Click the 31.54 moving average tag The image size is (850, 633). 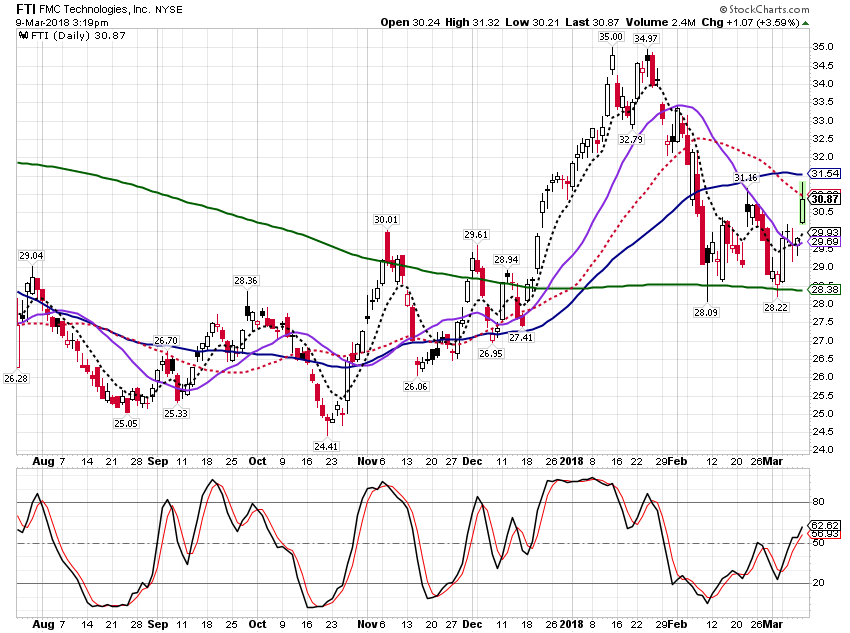pyautogui.click(x=825, y=173)
